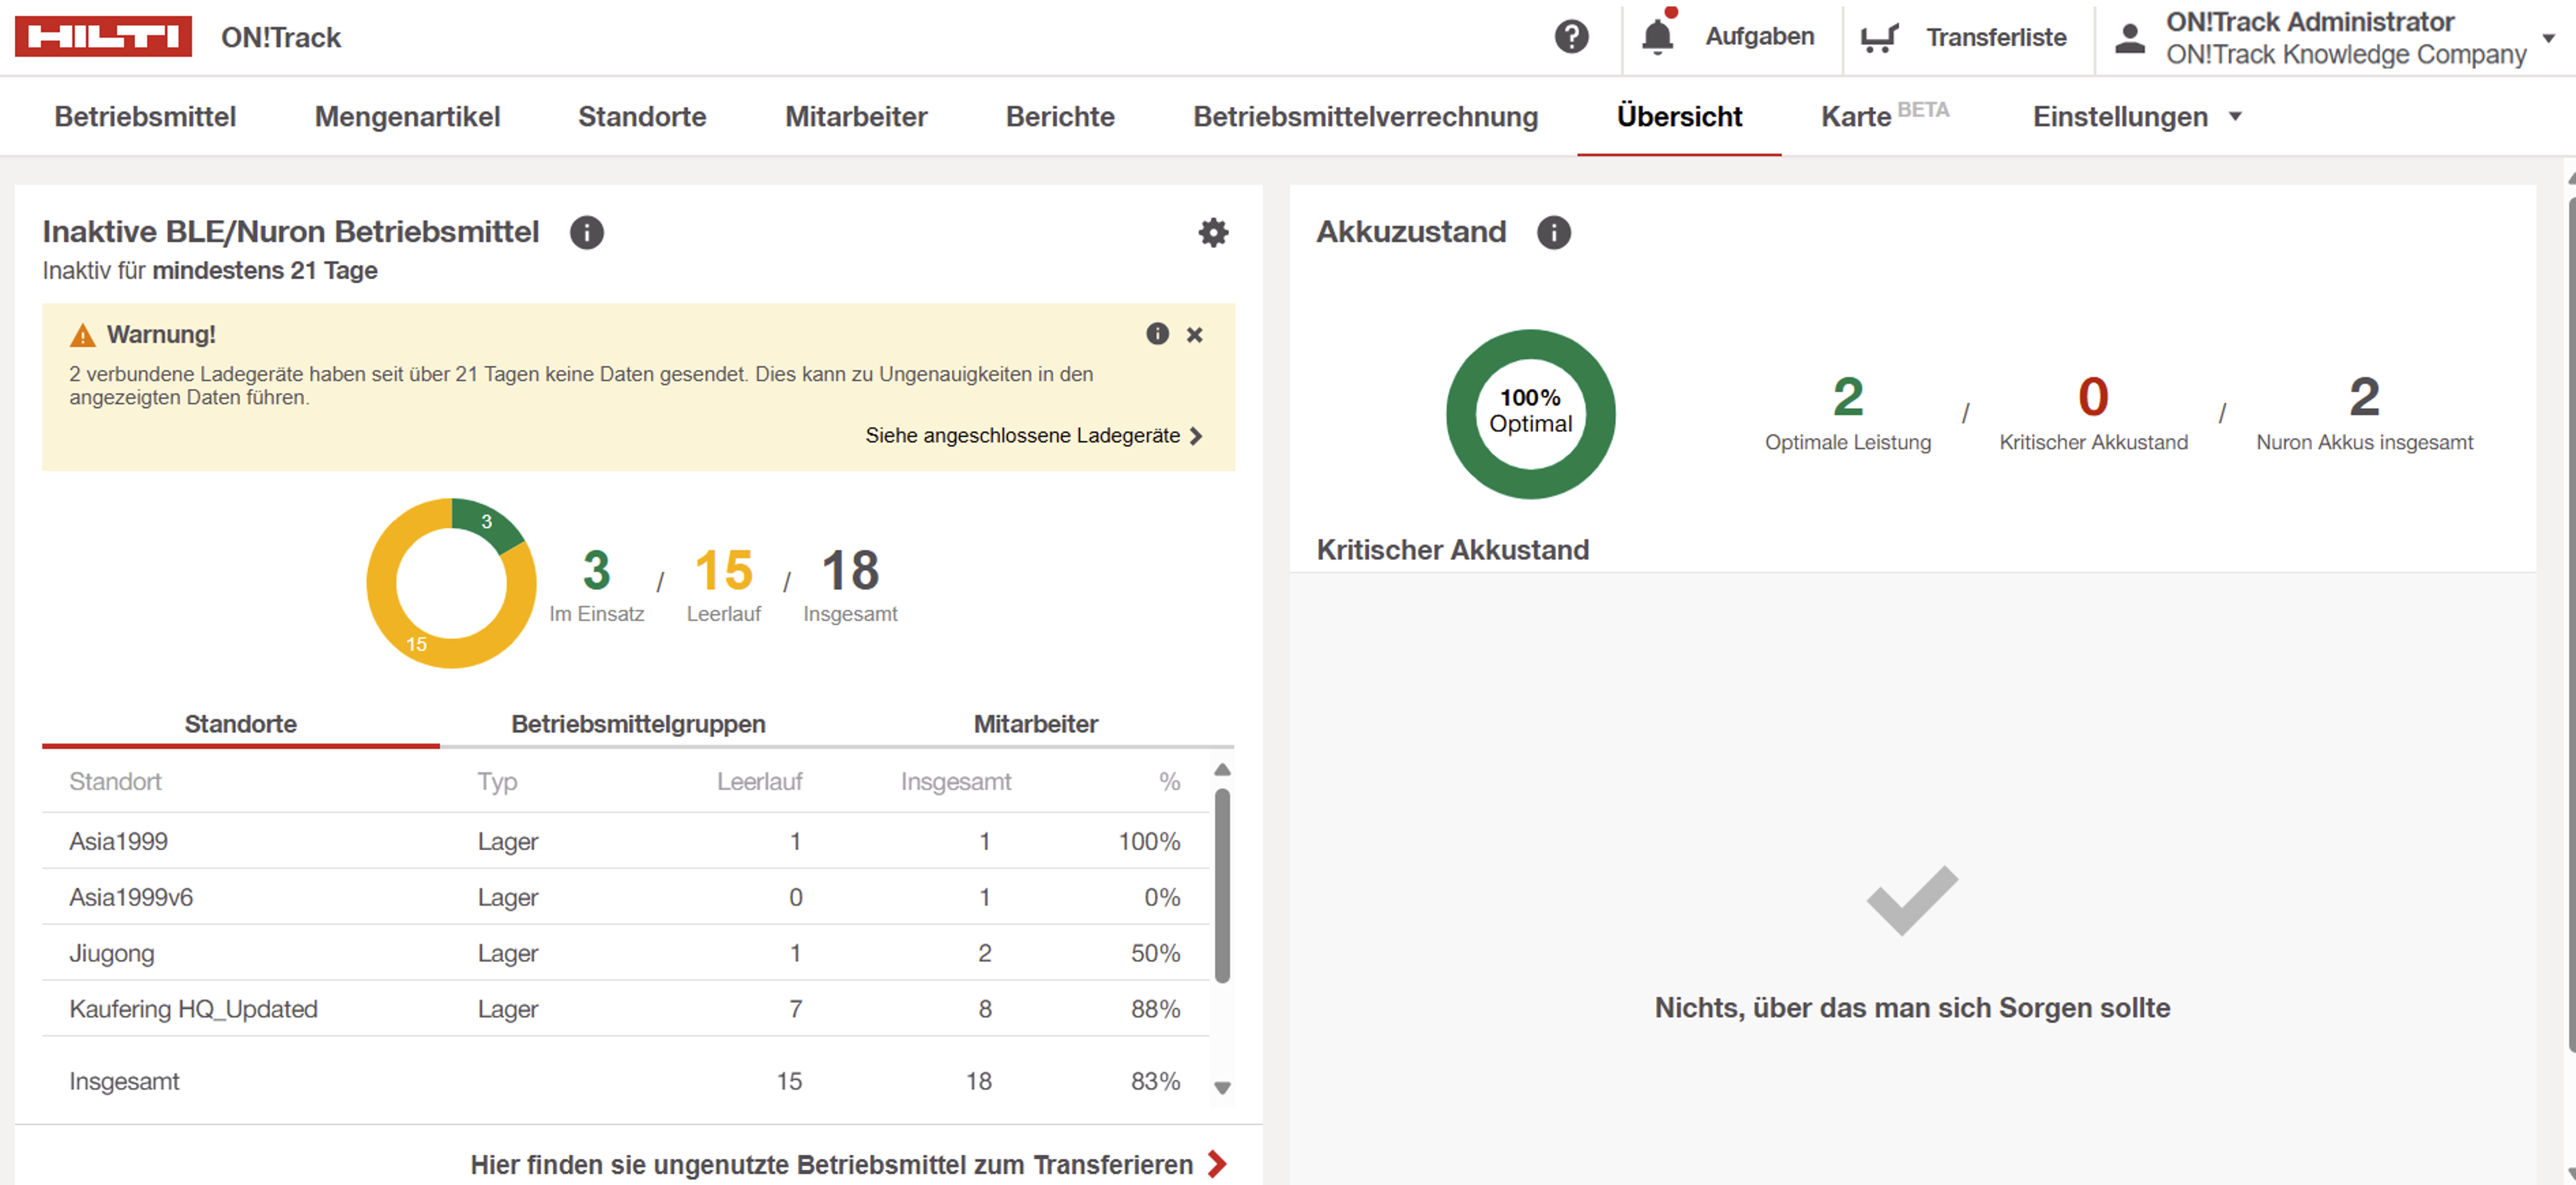
Task: Go to Mengenartikel tab
Action: [407, 116]
